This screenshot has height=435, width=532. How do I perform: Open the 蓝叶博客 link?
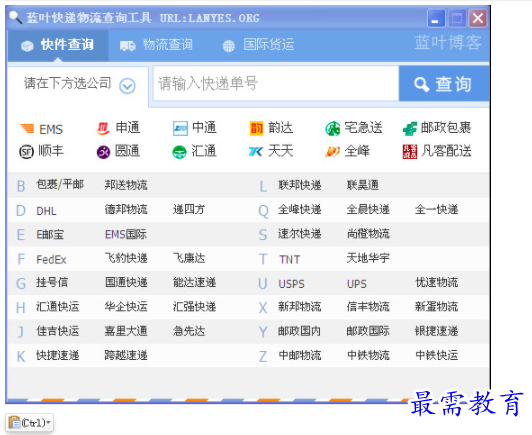point(448,43)
